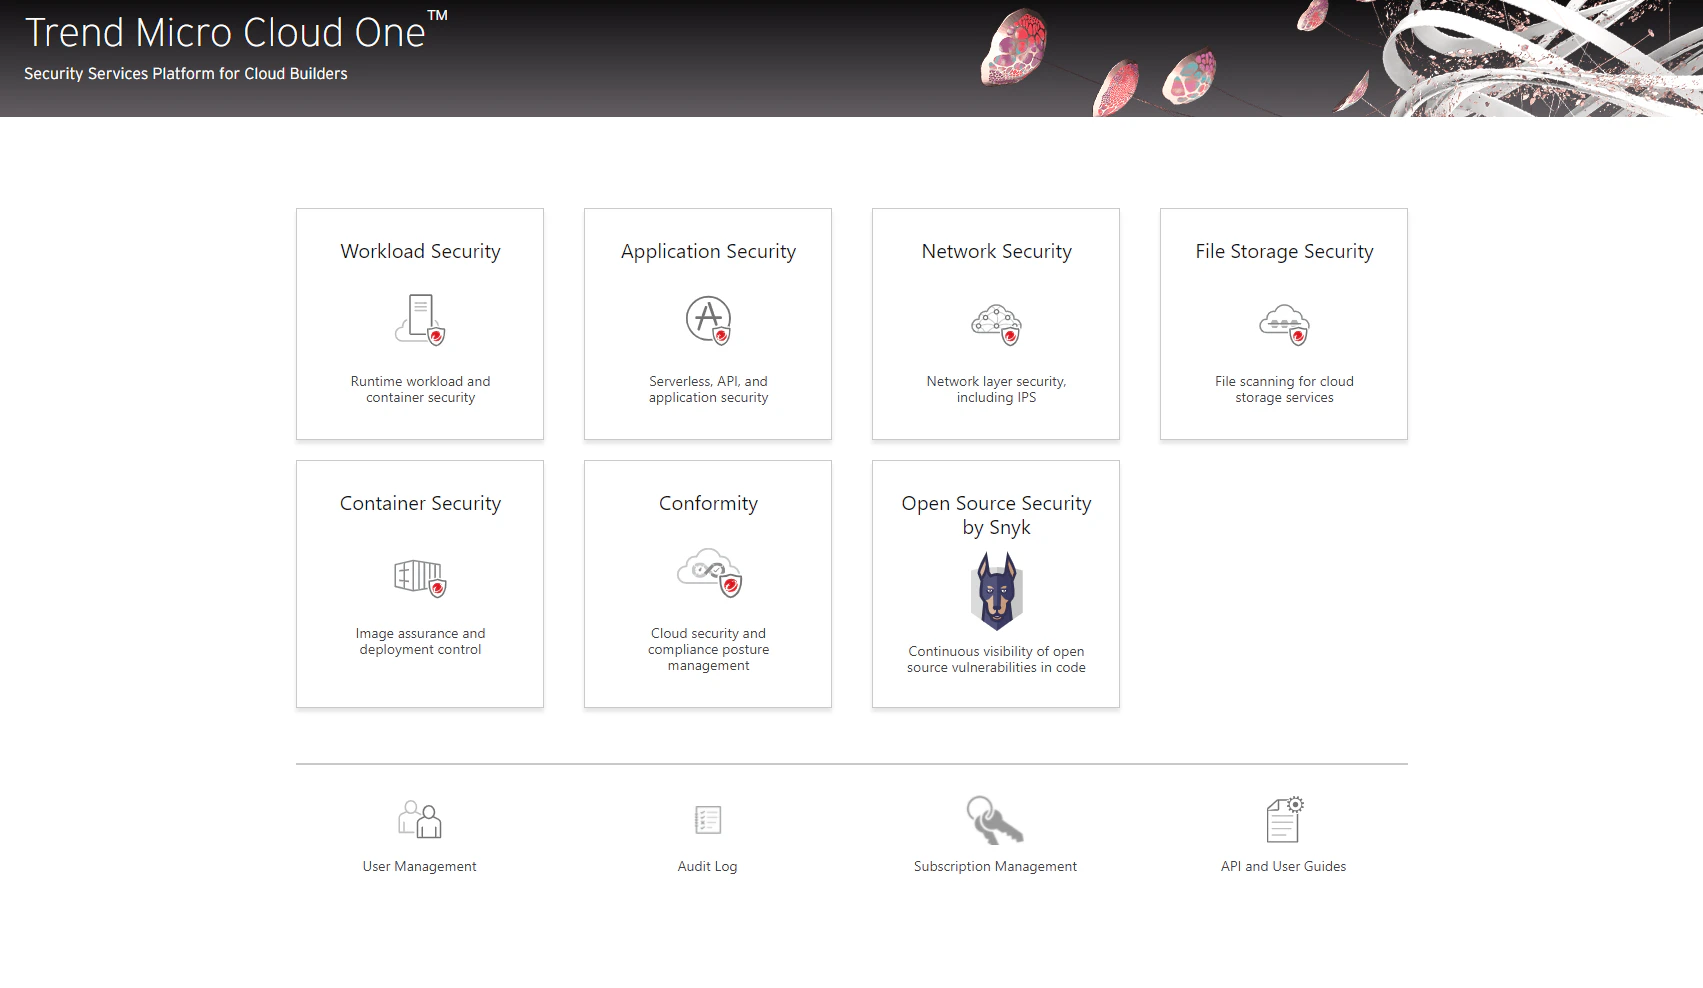
Task: Click 'Runtime workload and container security' text
Action: (420, 389)
